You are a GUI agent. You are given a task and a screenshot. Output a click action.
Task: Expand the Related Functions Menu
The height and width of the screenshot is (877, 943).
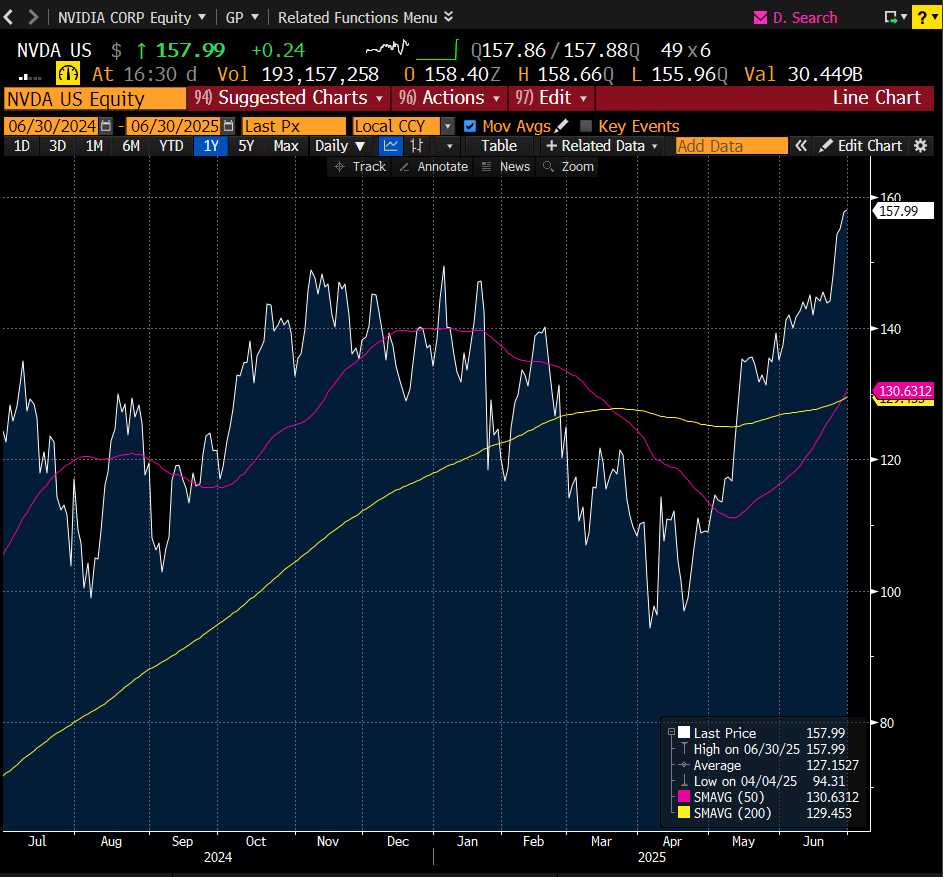point(365,17)
